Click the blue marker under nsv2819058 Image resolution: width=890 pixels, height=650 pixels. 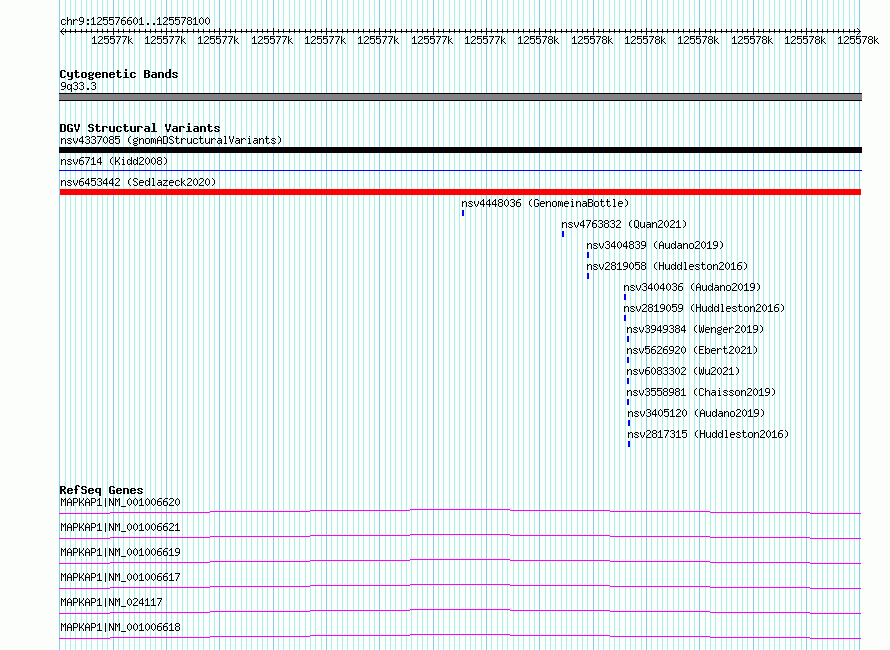588,276
